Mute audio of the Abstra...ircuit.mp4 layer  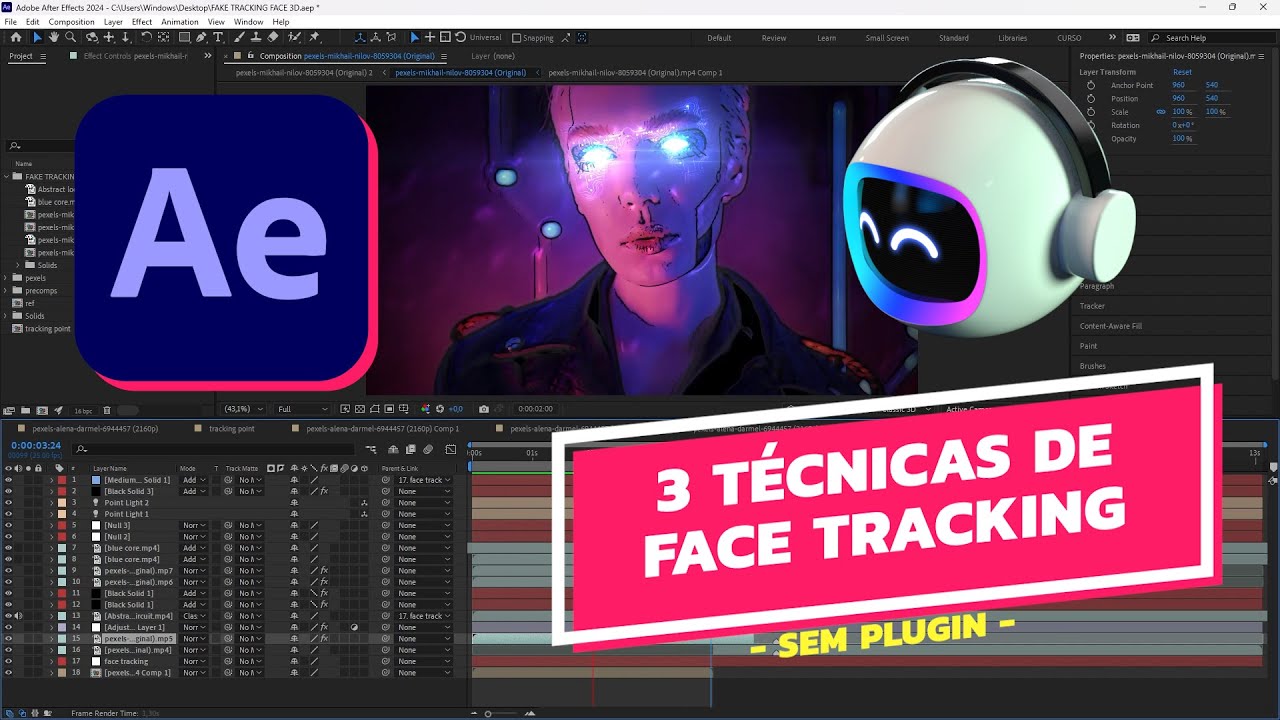tap(18, 616)
